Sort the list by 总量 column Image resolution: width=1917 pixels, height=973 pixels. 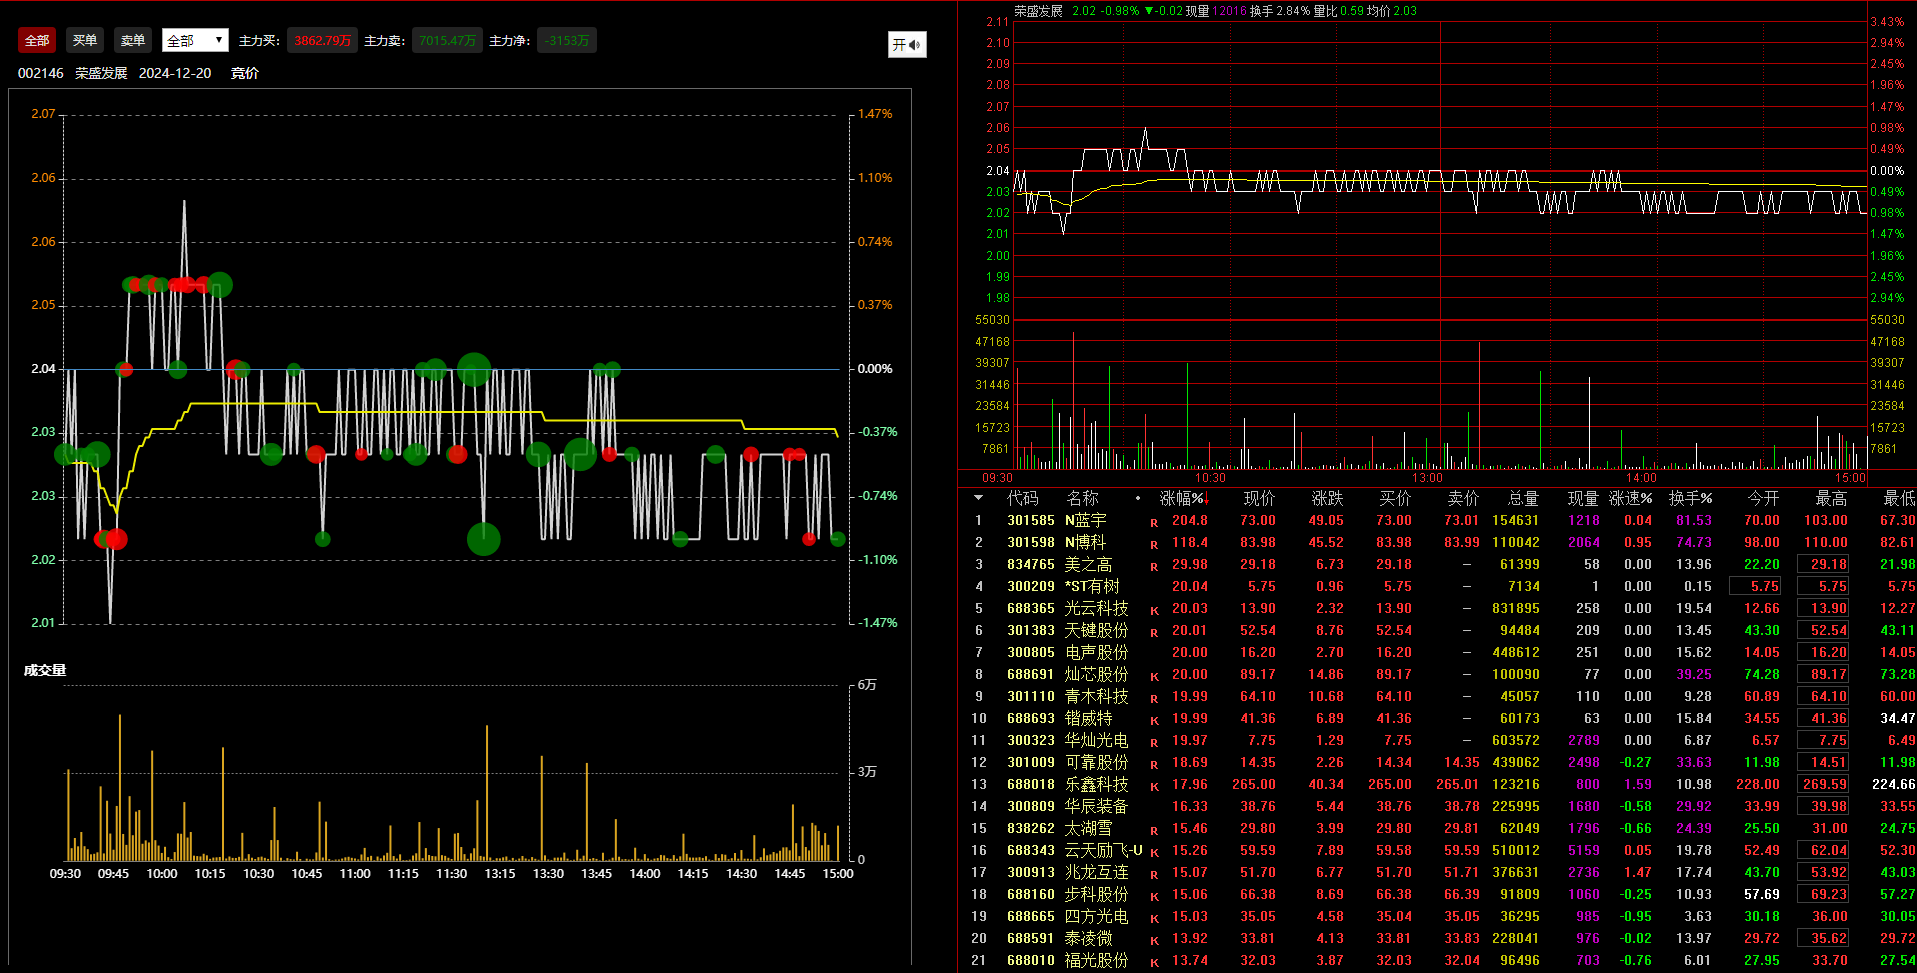tap(1523, 498)
